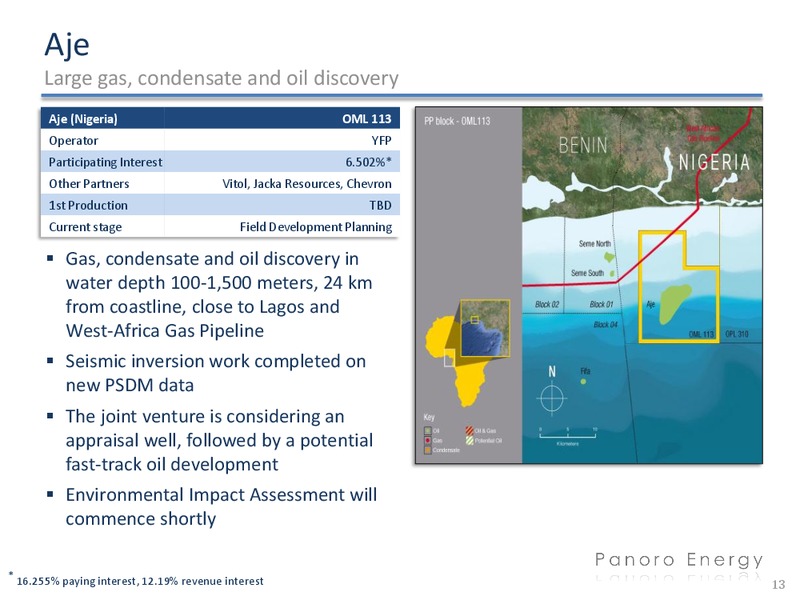The width and height of the screenshot is (800, 600).
Task: Click subtitle 'Large gas, condensate and oil discovery'
Action: [221, 78]
